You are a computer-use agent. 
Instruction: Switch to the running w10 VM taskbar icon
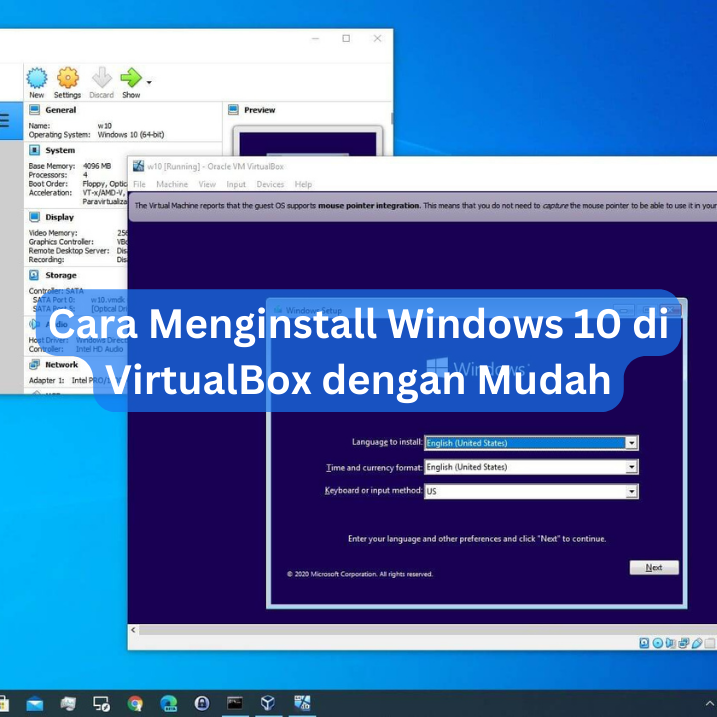click(x=302, y=703)
